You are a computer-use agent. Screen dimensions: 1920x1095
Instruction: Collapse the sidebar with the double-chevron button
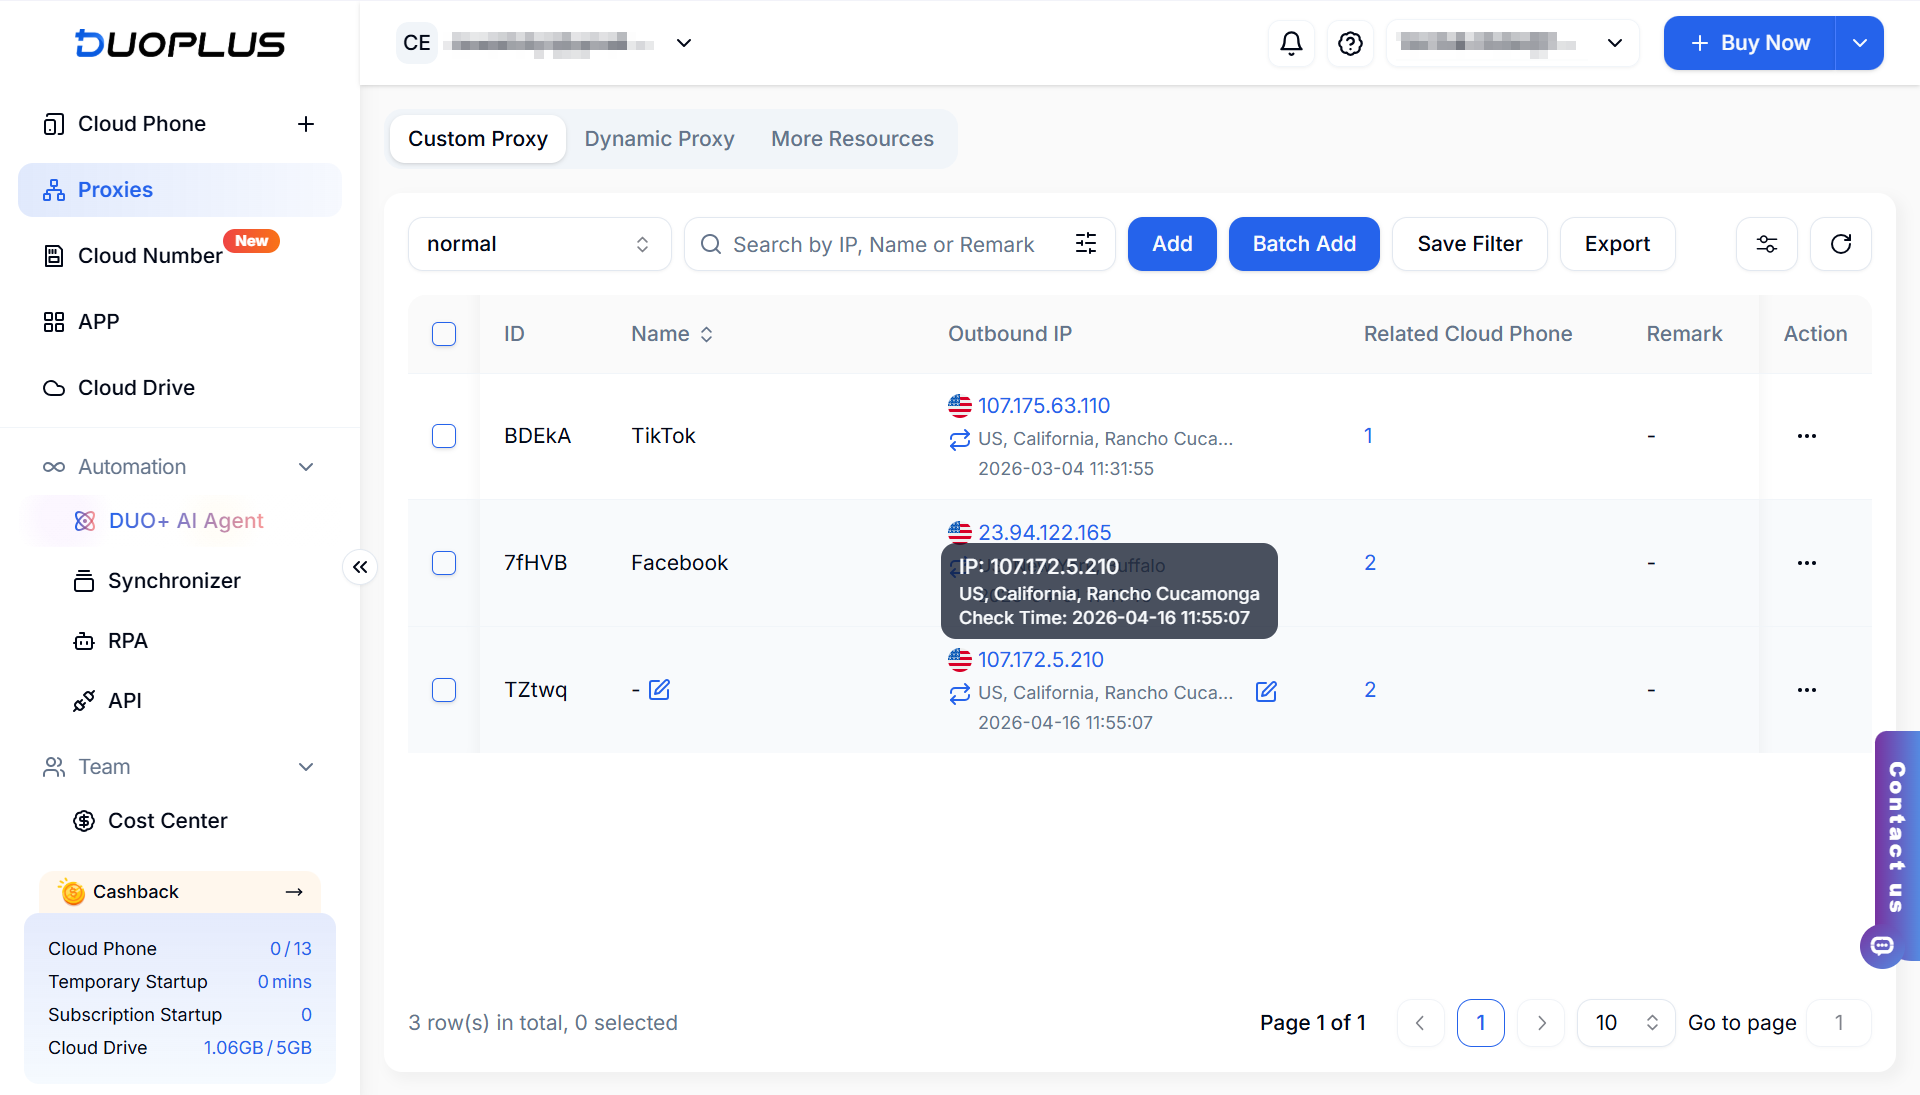pos(360,567)
